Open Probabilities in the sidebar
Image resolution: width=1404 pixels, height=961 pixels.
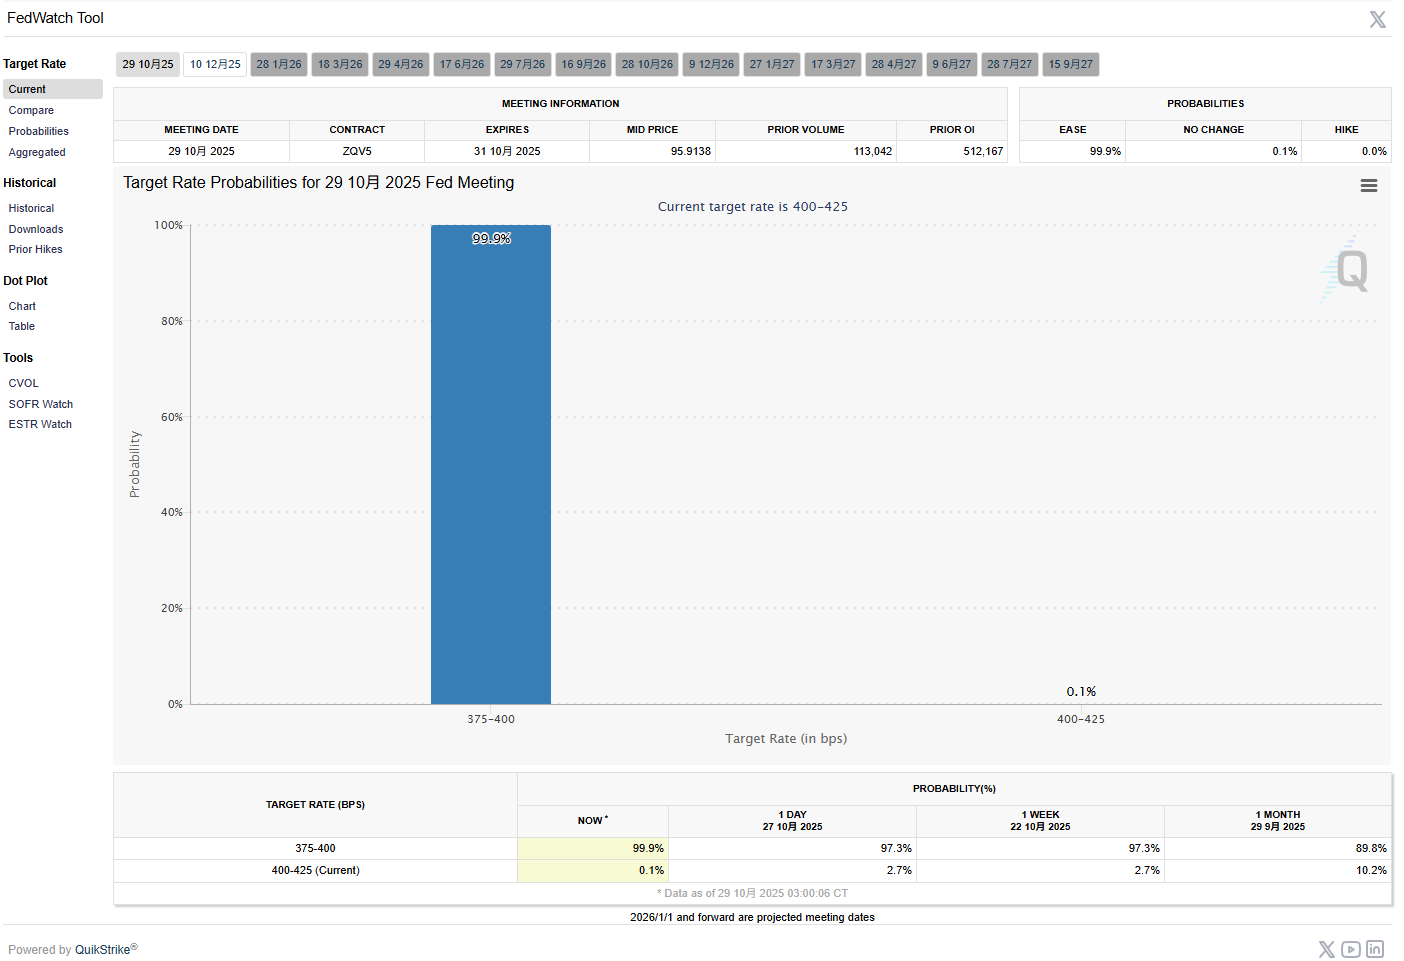39,132
